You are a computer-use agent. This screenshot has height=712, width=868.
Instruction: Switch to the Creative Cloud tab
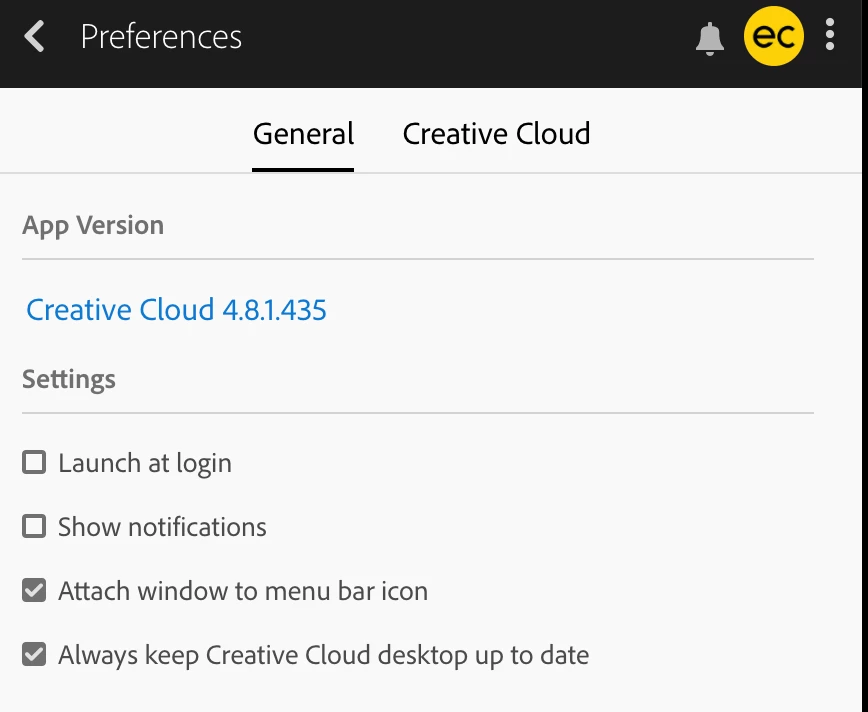pos(497,134)
